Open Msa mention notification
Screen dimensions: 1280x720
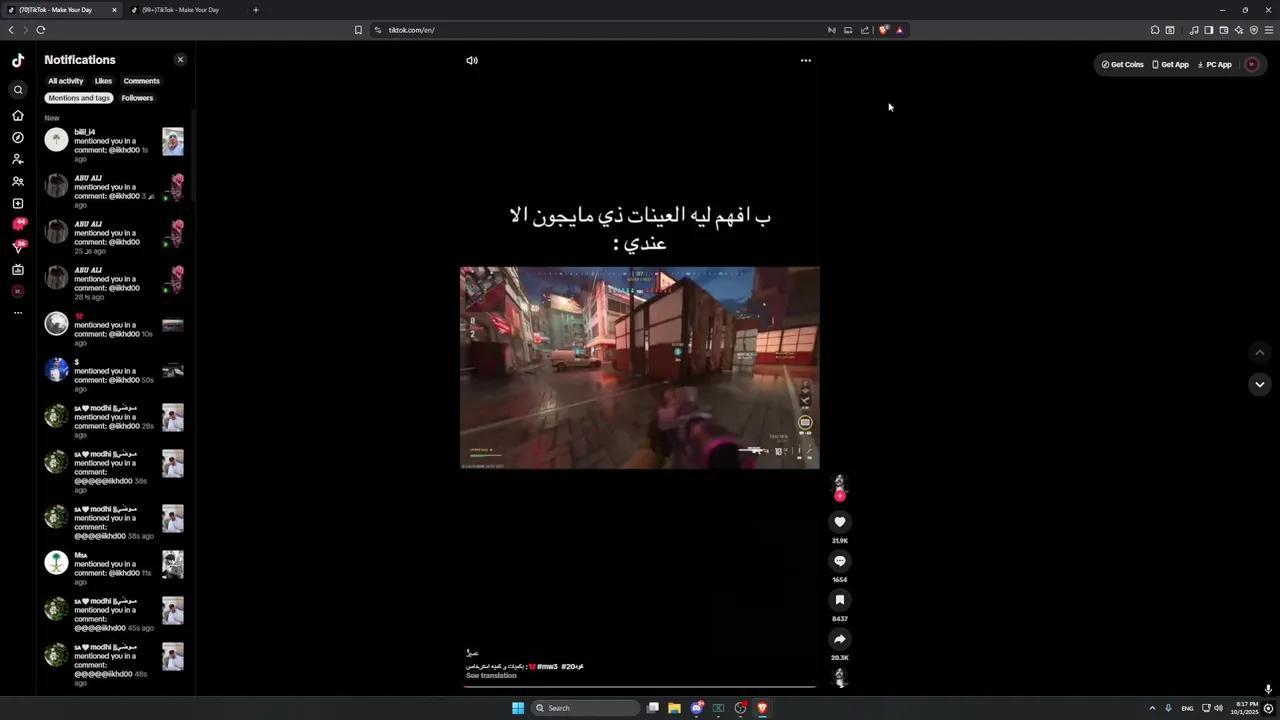coord(114,568)
